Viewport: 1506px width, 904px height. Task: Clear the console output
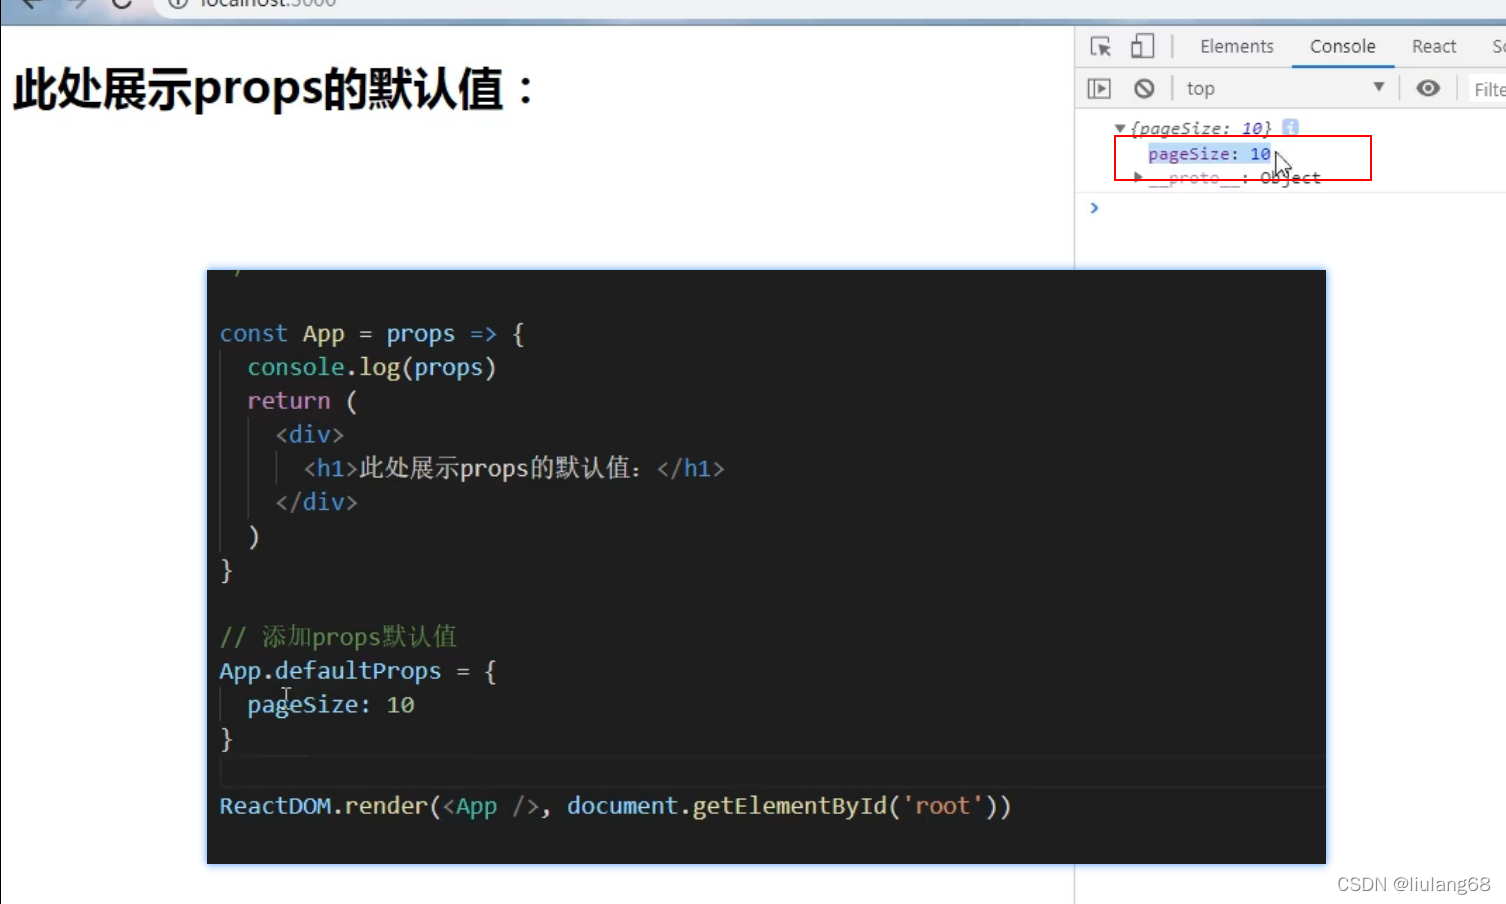tap(1144, 89)
